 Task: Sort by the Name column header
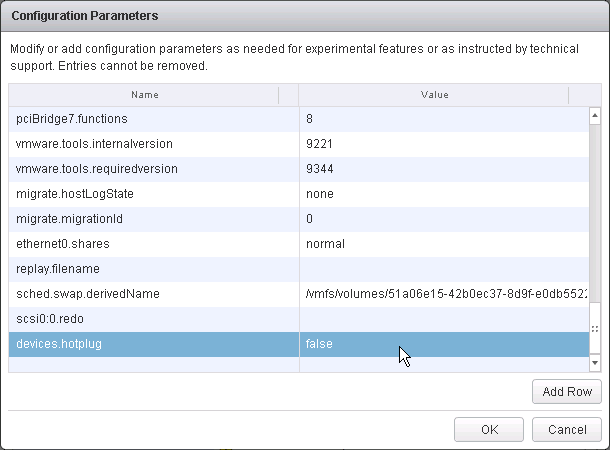(x=144, y=95)
